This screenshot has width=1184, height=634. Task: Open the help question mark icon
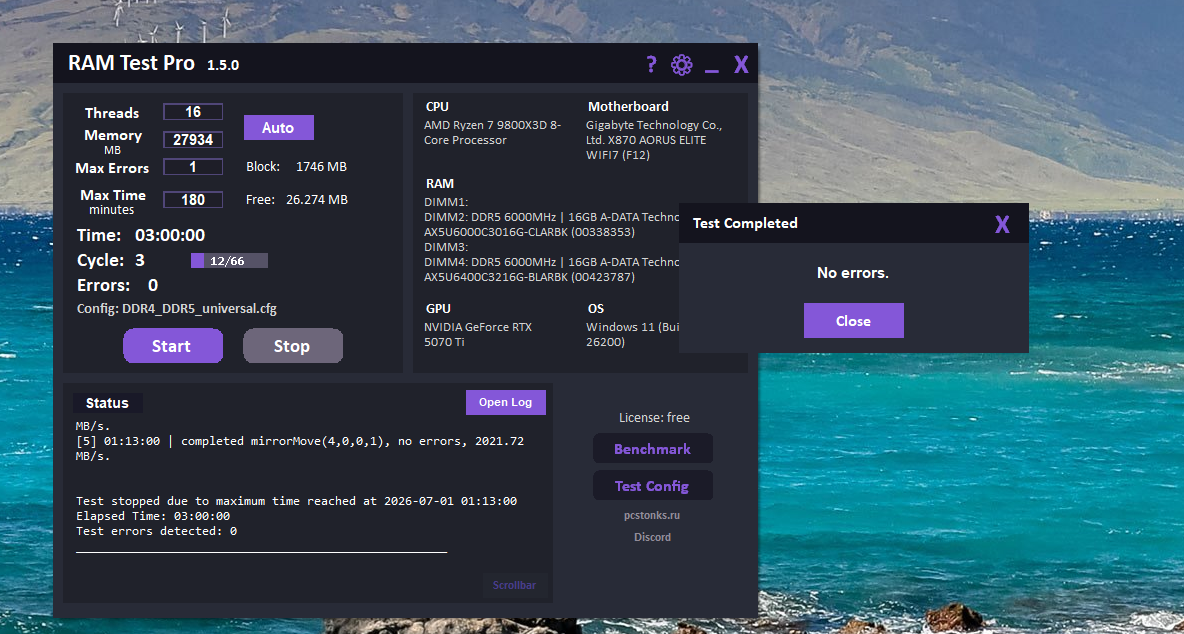652,64
